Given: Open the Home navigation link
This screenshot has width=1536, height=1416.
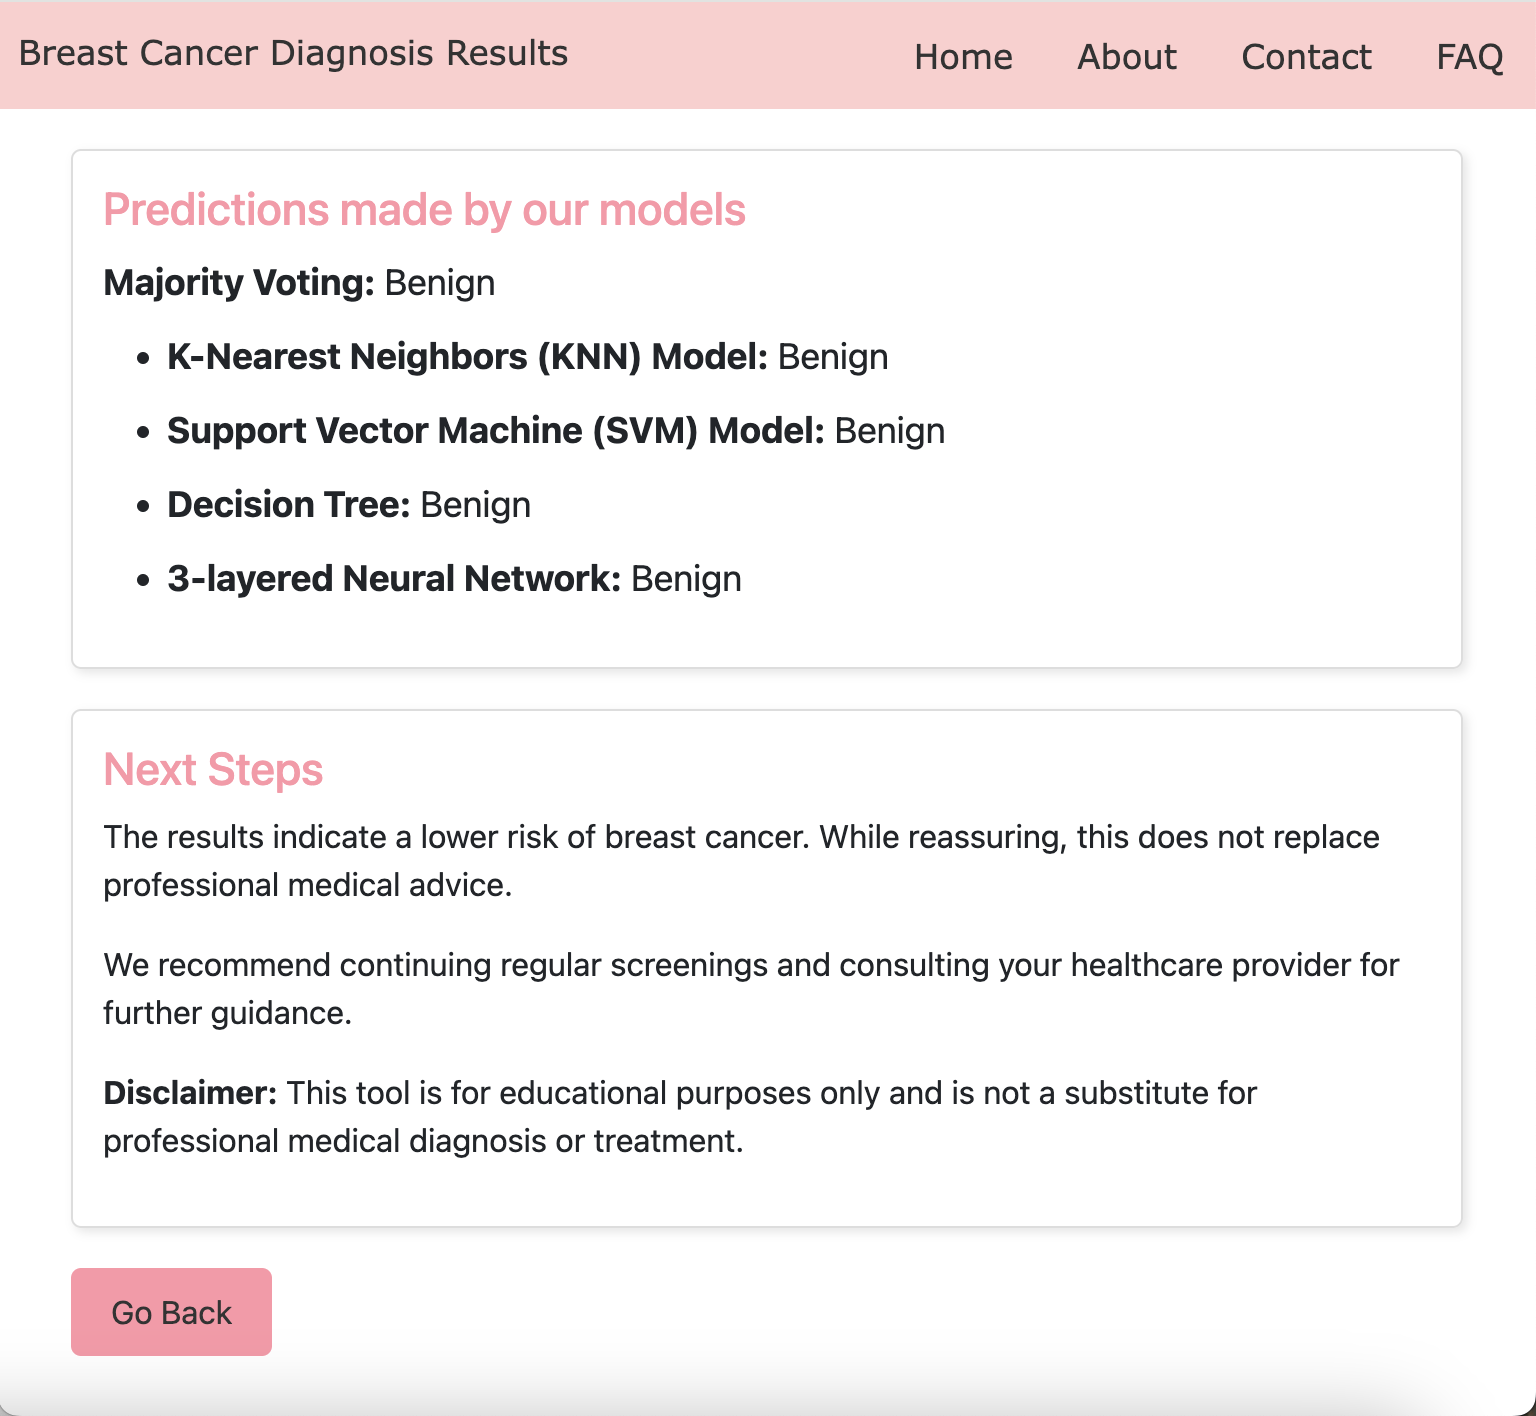Looking at the screenshot, I should click(963, 57).
